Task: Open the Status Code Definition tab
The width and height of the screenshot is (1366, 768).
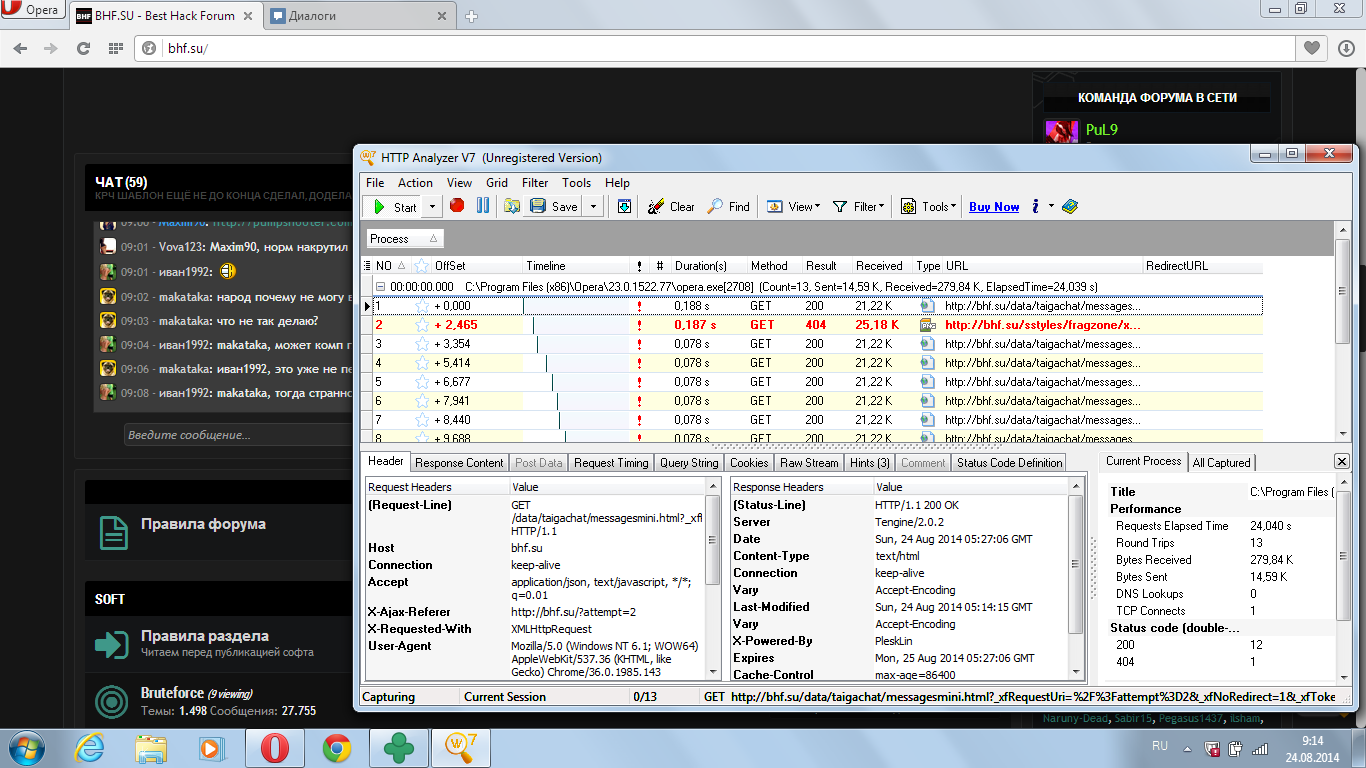Action: point(1009,463)
